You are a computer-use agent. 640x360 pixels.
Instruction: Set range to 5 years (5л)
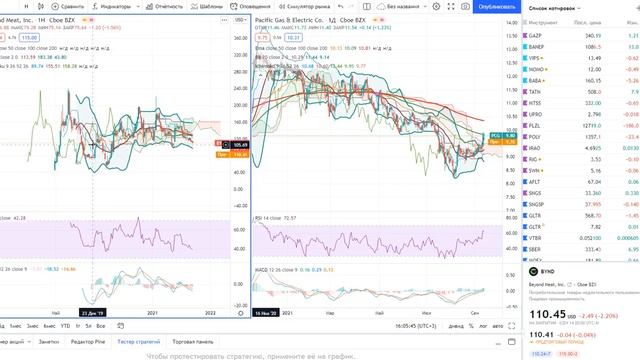point(88,326)
